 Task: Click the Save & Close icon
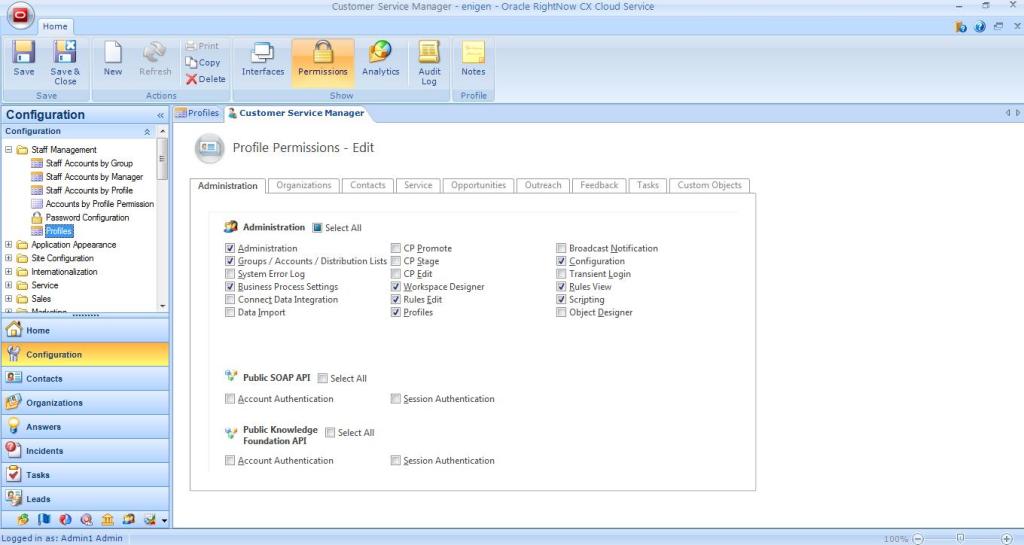65,60
